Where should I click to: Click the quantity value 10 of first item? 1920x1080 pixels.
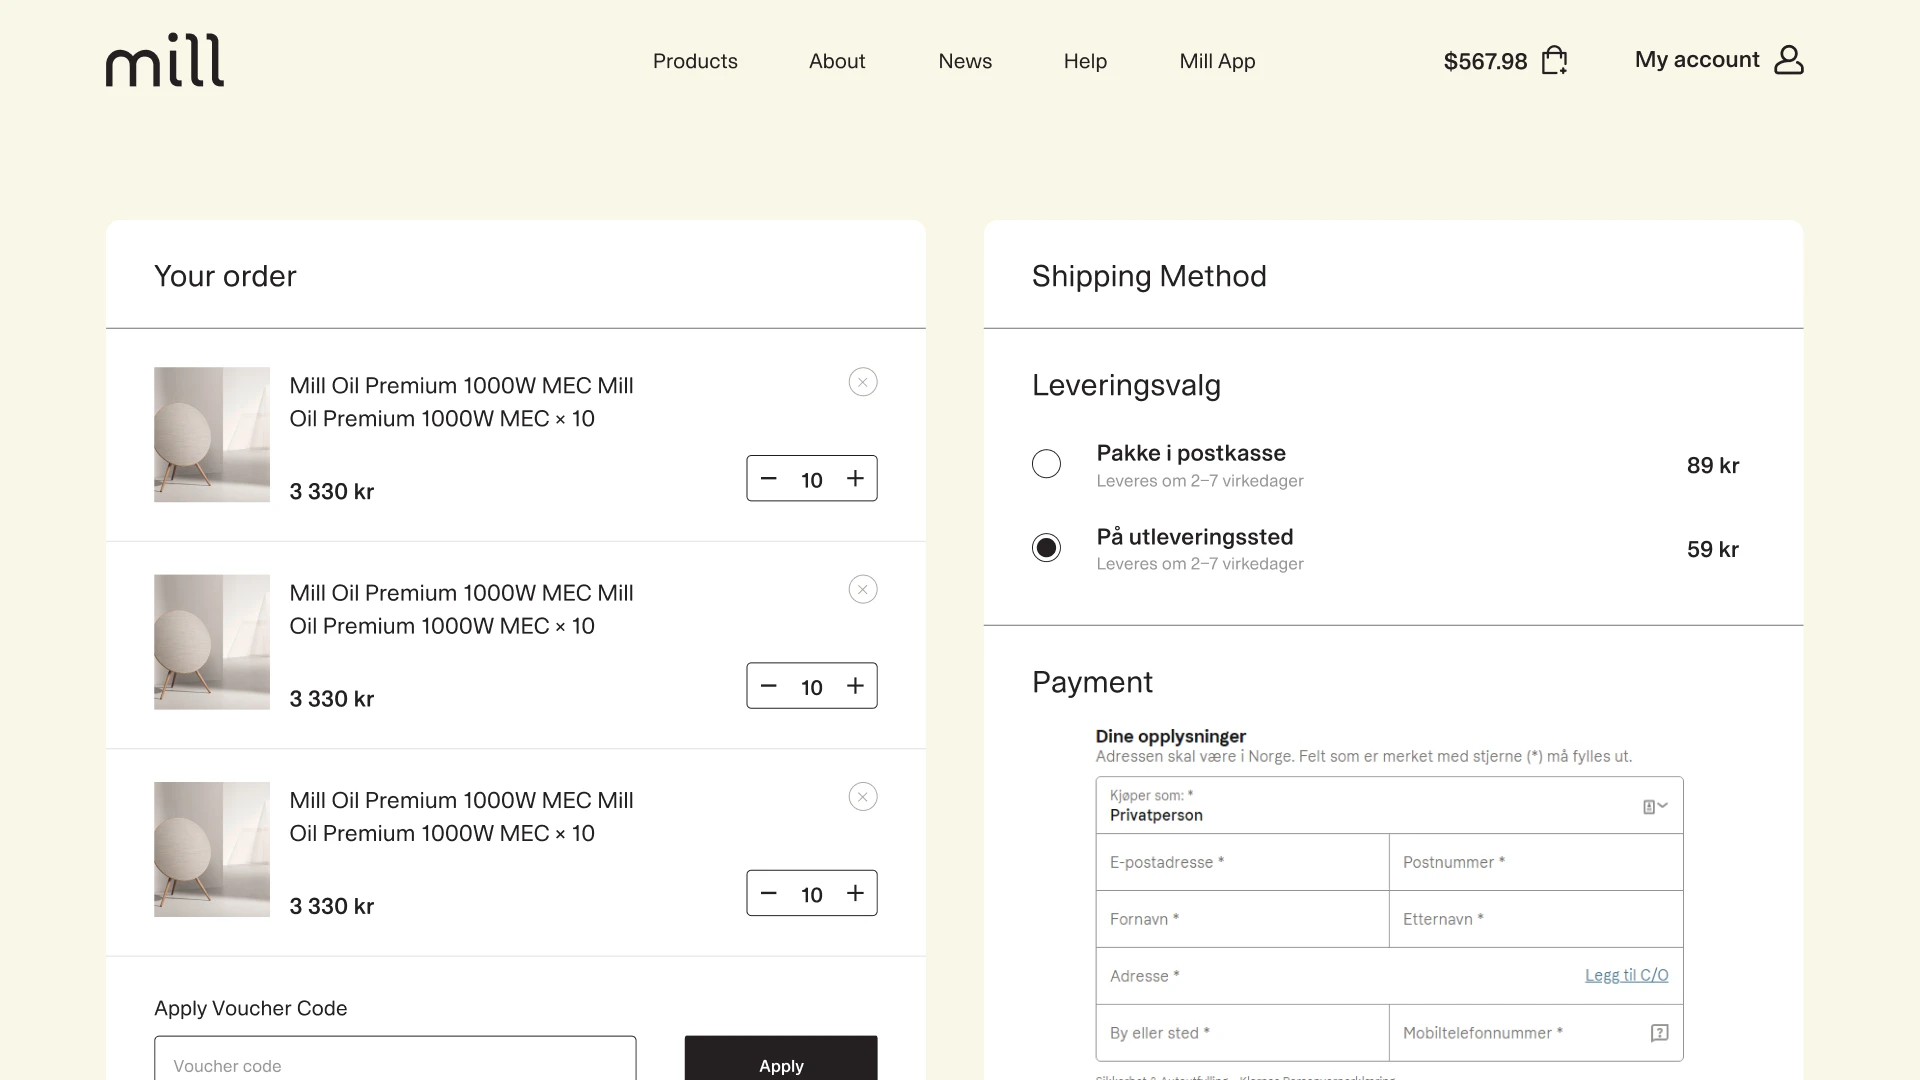pyautogui.click(x=812, y=480)
